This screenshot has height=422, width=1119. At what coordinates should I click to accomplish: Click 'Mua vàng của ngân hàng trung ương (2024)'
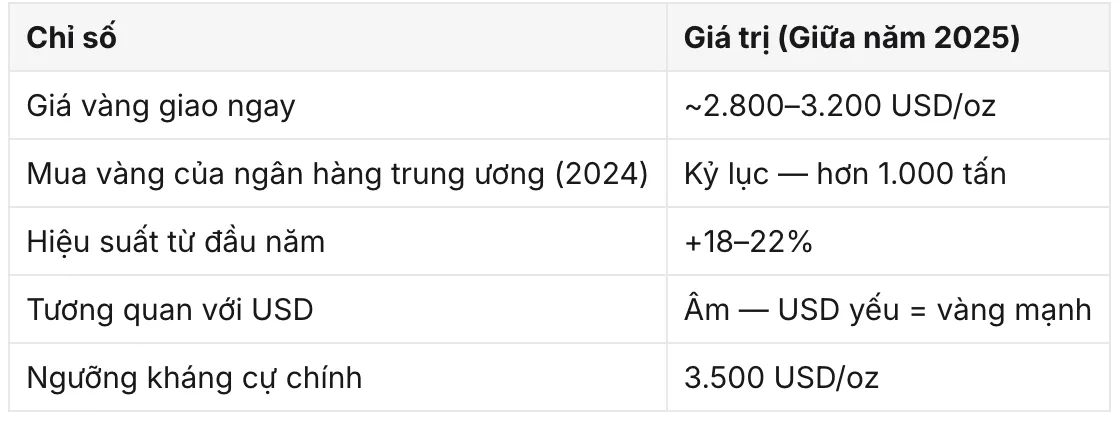point(337,174)
